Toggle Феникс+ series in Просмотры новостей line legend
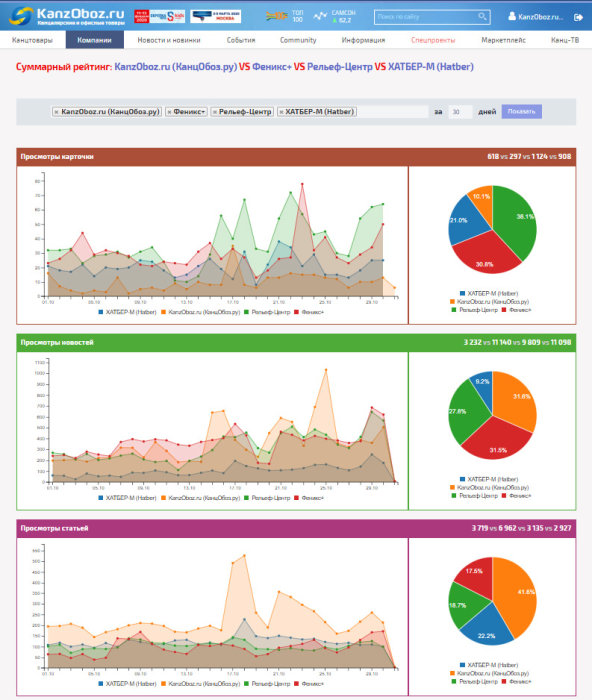 [309, 498]
